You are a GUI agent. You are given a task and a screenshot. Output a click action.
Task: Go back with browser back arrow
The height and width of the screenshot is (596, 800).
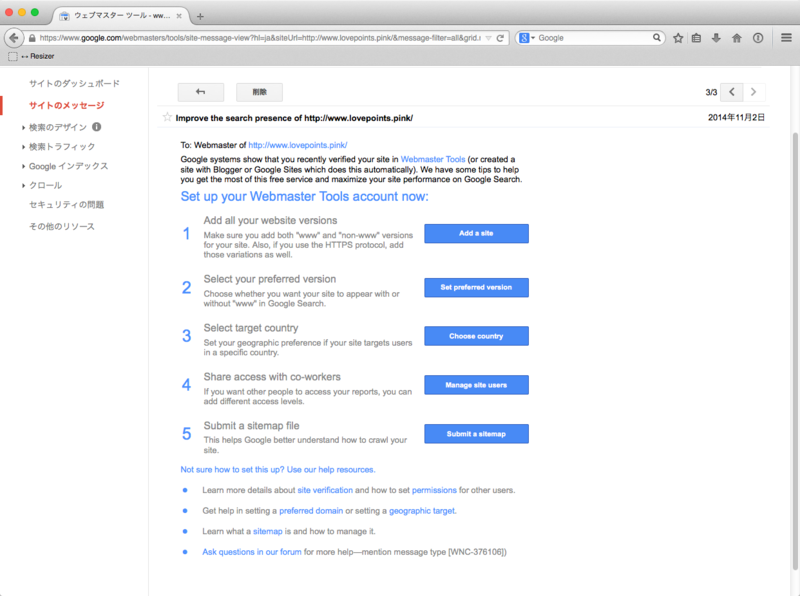pyautogui.click(x=14, y=38)
